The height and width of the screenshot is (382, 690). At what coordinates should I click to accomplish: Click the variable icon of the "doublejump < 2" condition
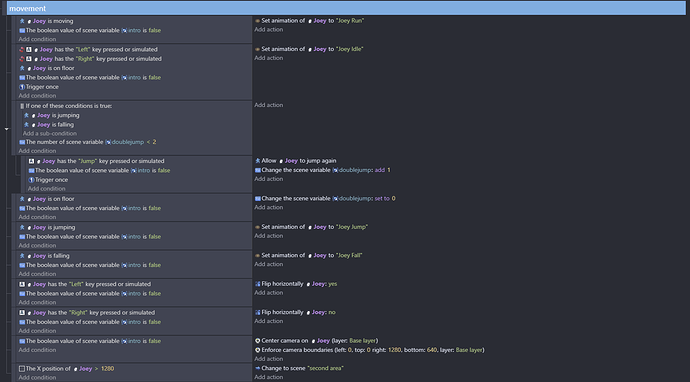pos(22,142)
